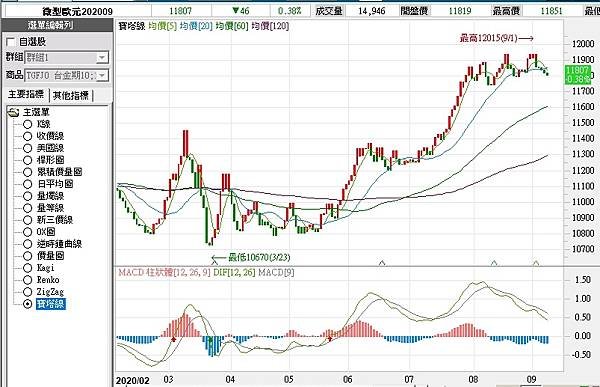Viewport: 600px width, 387px height.
Task: Click the high price value 11851
Action: [x=551, y=11]
